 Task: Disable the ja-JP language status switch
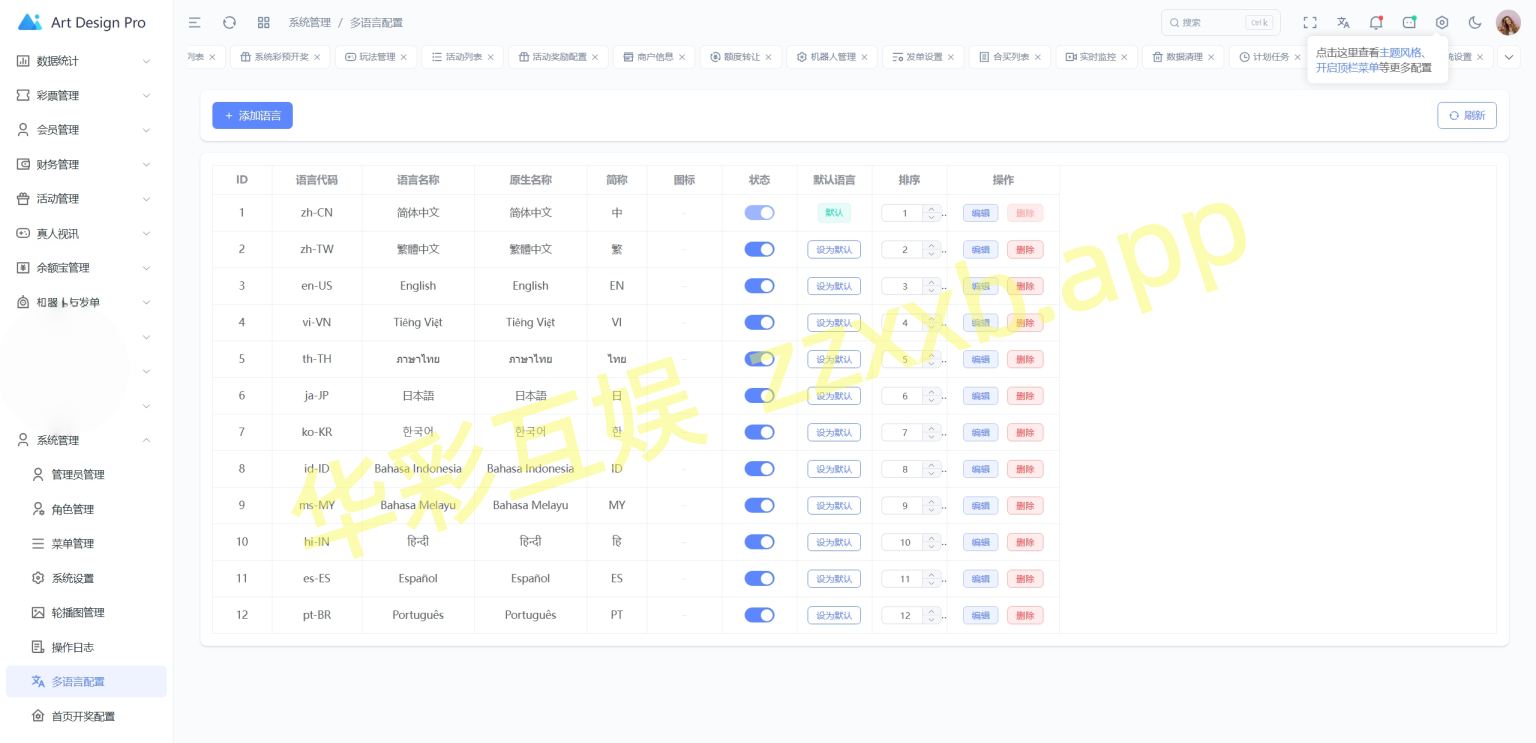(759, 396)
